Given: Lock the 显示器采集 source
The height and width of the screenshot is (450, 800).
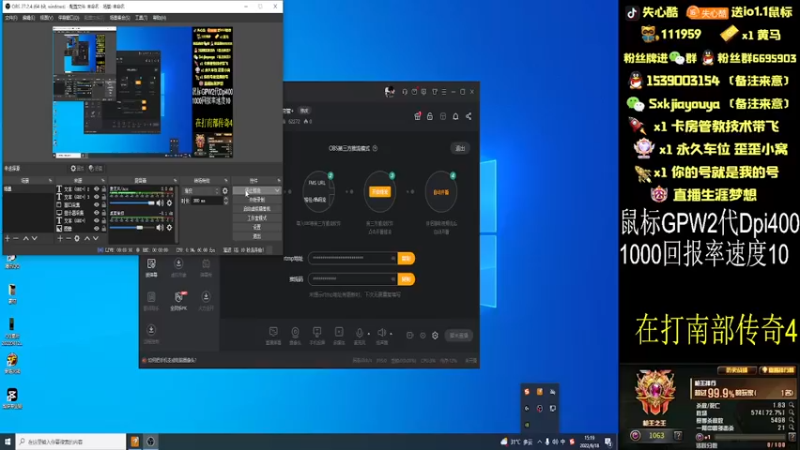Looking at the screenshot, I should click(104, 213).
